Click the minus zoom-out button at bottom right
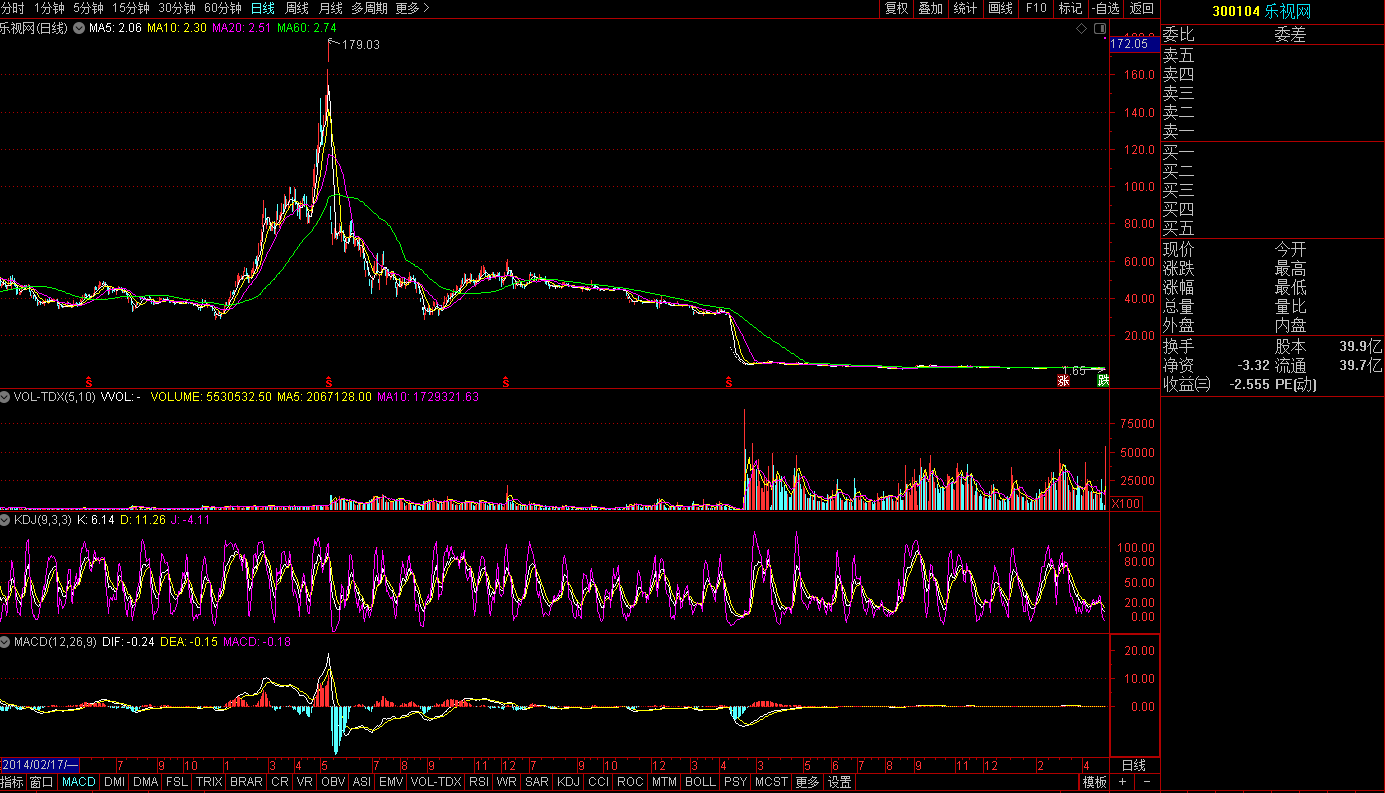The height and width of the screenshot is (793, 1385). [x=1146, y=782]
